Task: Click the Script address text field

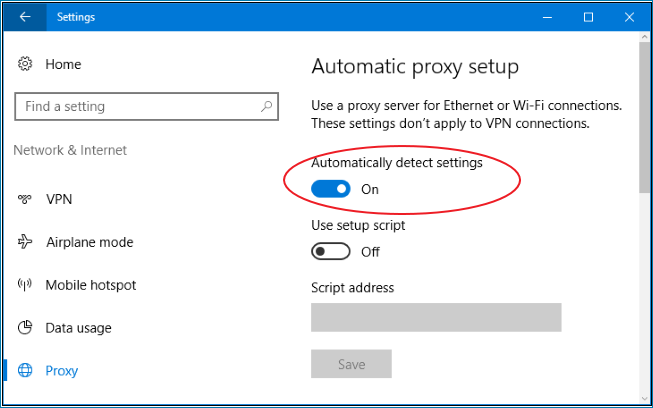Action: pyautogui.click(x=436, y=317)
